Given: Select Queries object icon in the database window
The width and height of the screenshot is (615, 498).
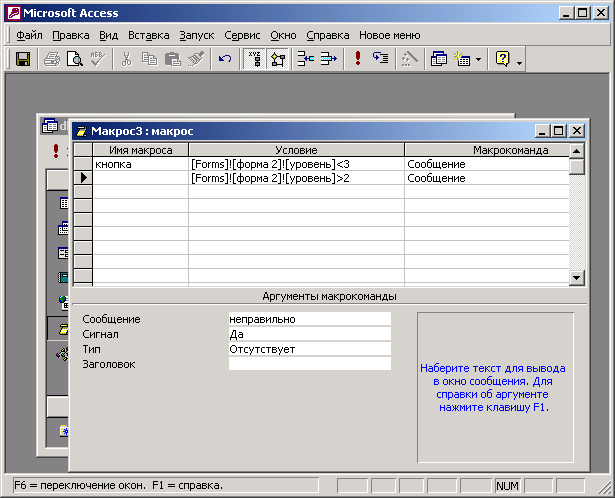Looking at the screenshot, I should 63,228.
